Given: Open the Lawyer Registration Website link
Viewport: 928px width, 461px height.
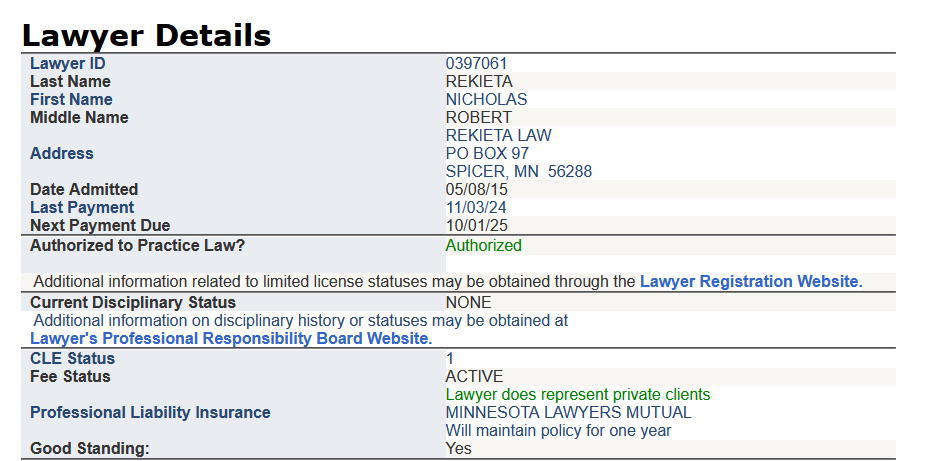Looking at the screenshot, I should (751, 282).
